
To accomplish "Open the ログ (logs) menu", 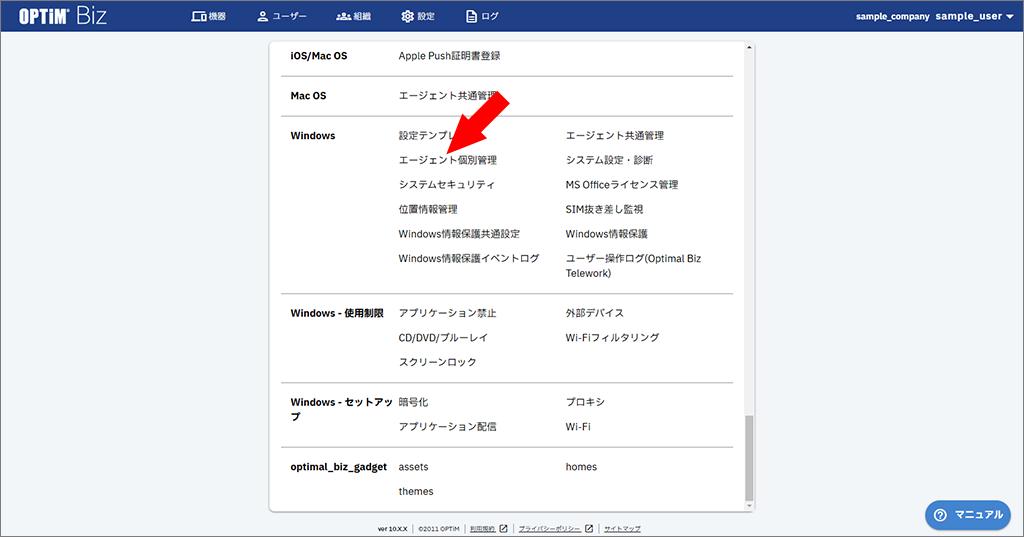I will click(482, 16).
